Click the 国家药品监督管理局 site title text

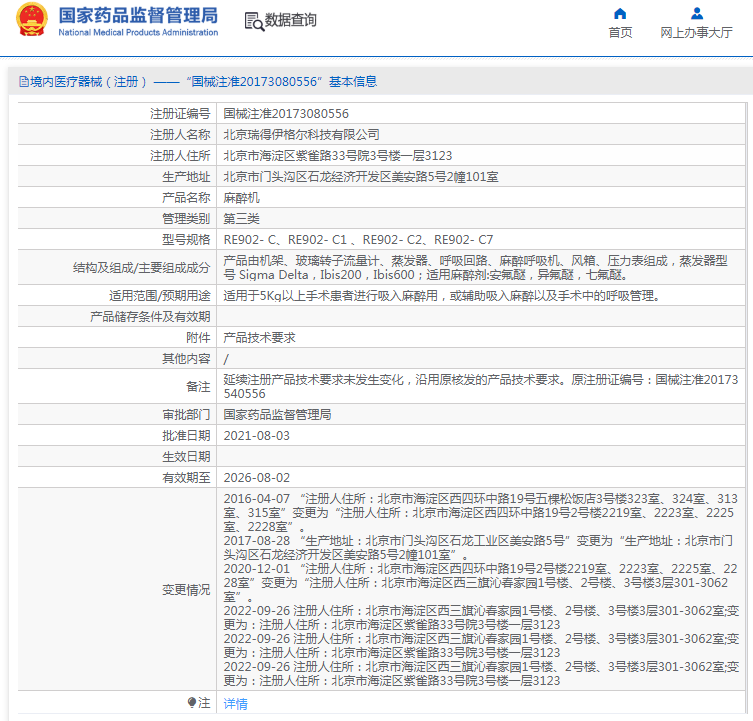pyautogui.click(x=138, y=15)
